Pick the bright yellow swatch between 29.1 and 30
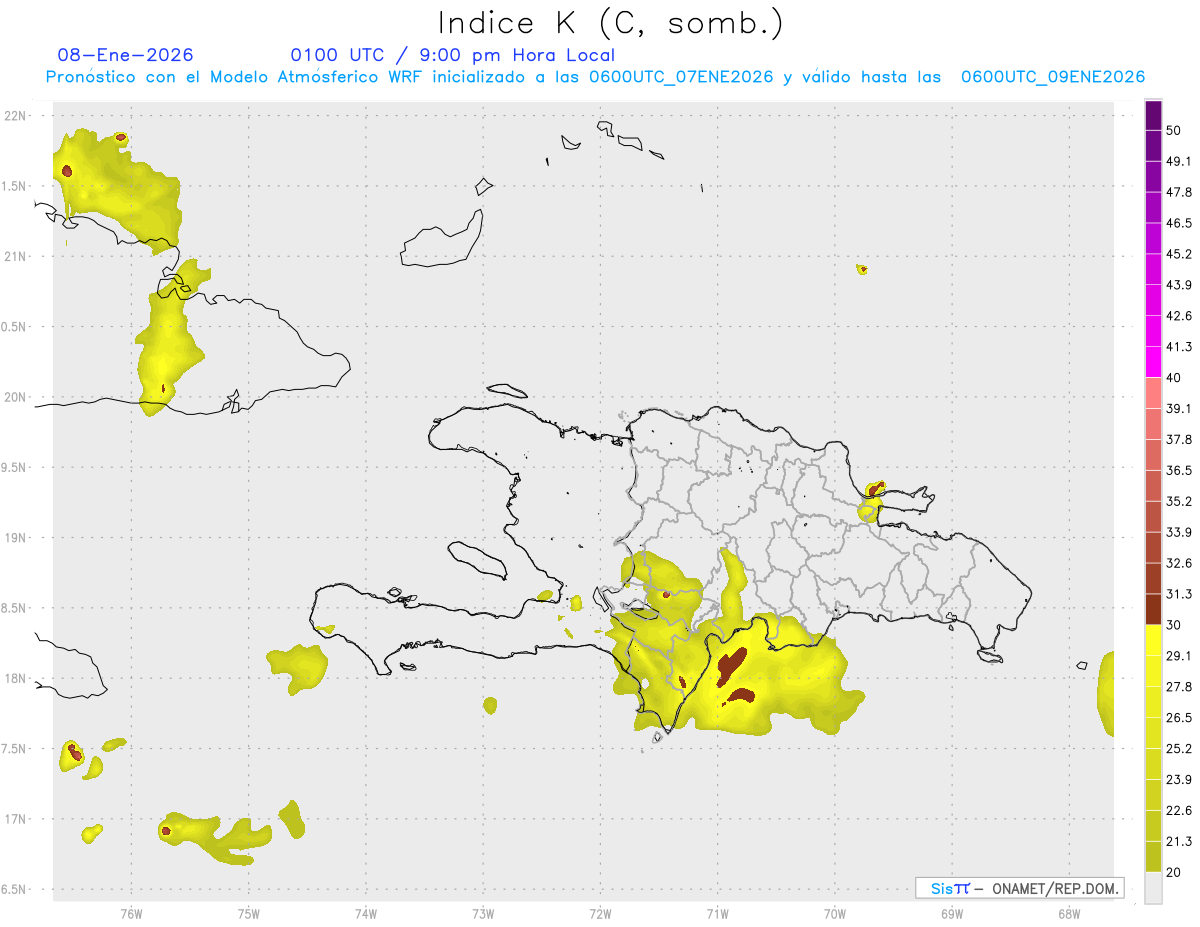 point(1154,641)
